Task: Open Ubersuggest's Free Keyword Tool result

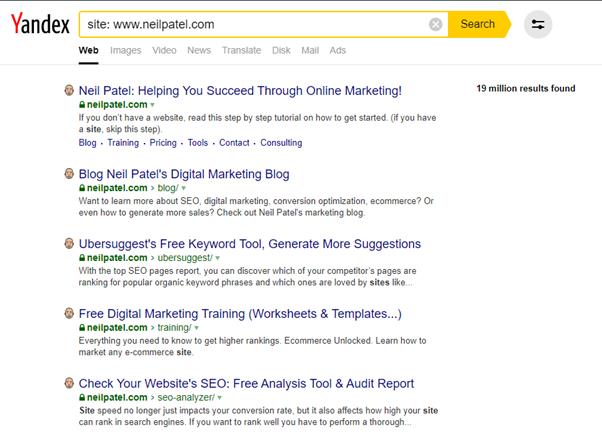Action: [250, 244]
